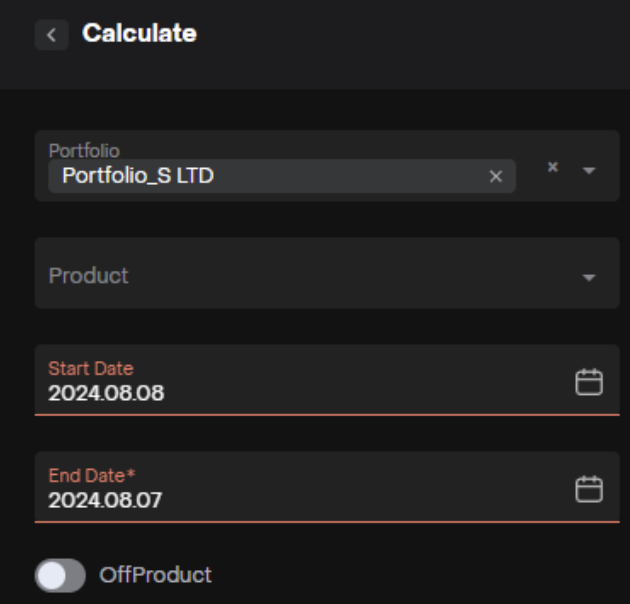Image resolution: width=630 pixels, height=604 pixels.
Task: Click the Portfolio field label
Action: pos(84,151)
